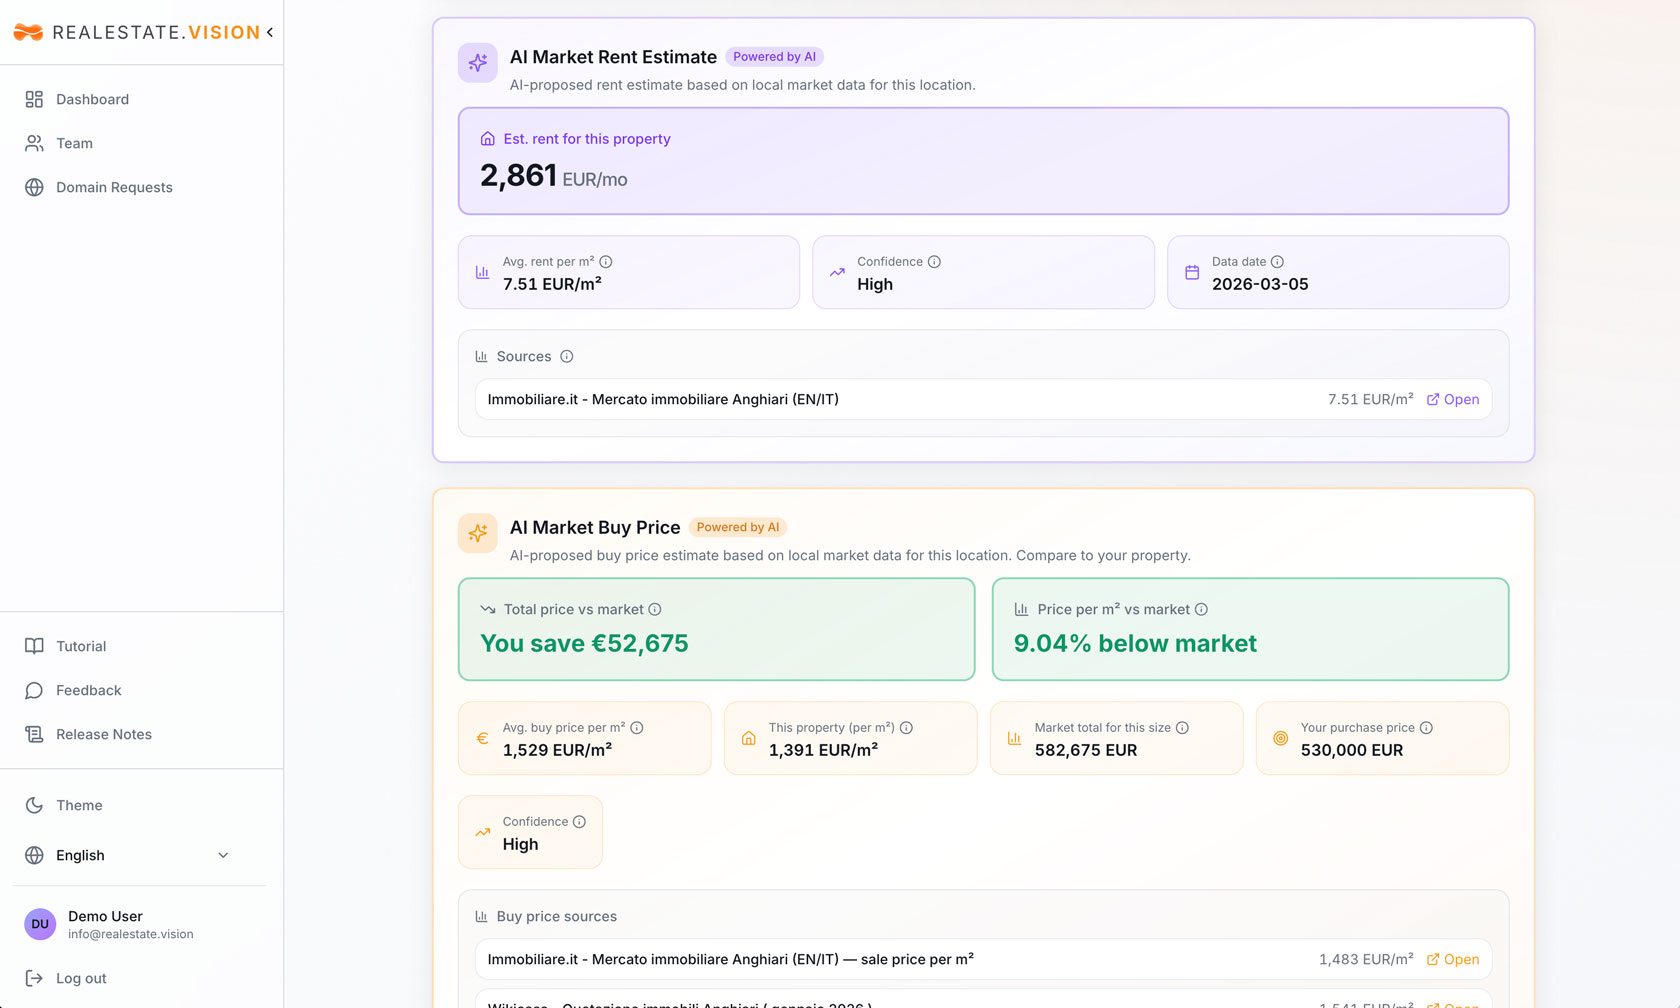This screenshot has width=1680, height=1008.
Task: Click the Demo User profile avatar
Action: pos(40,925)
